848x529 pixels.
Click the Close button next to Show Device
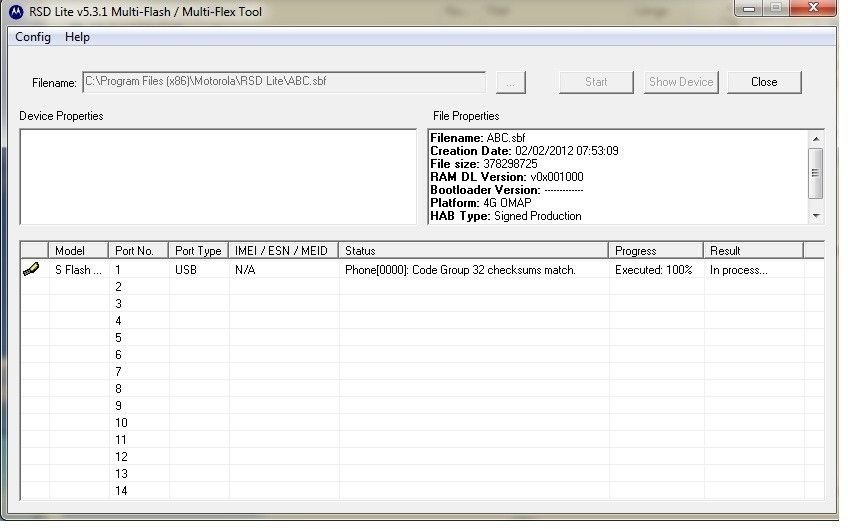[764, 82]
